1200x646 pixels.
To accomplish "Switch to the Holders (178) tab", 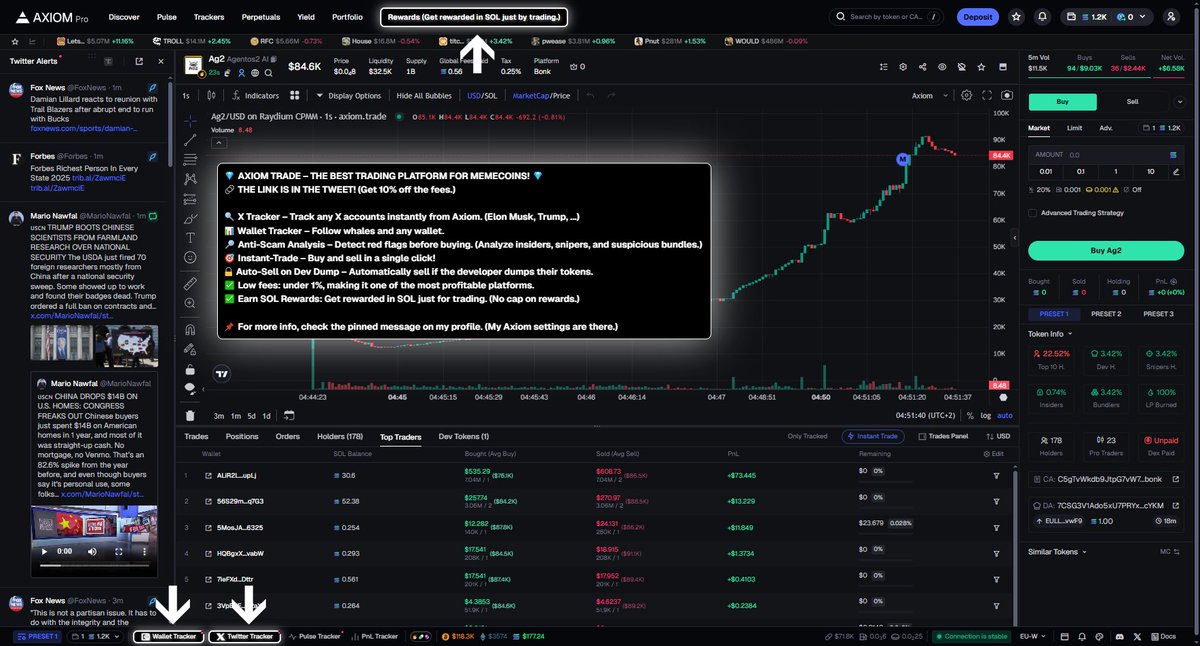I will pyautogui.click(x=340, y=437).
